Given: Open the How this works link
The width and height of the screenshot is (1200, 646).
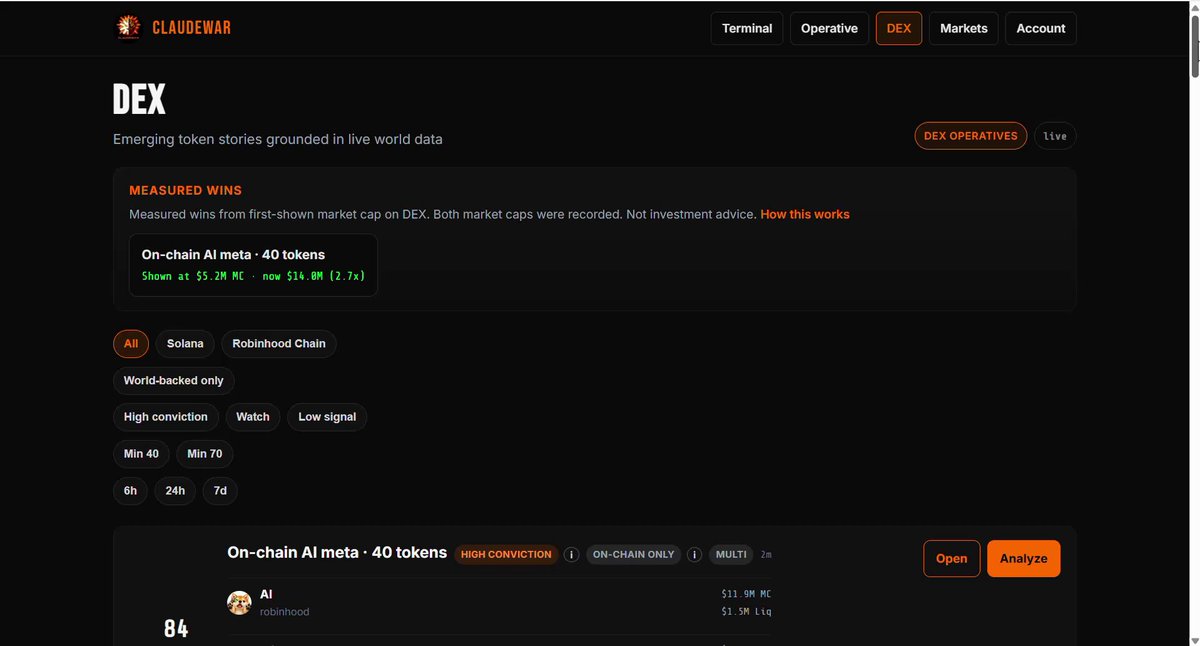Looking at the screenshot, I should (x=805, y=214).
